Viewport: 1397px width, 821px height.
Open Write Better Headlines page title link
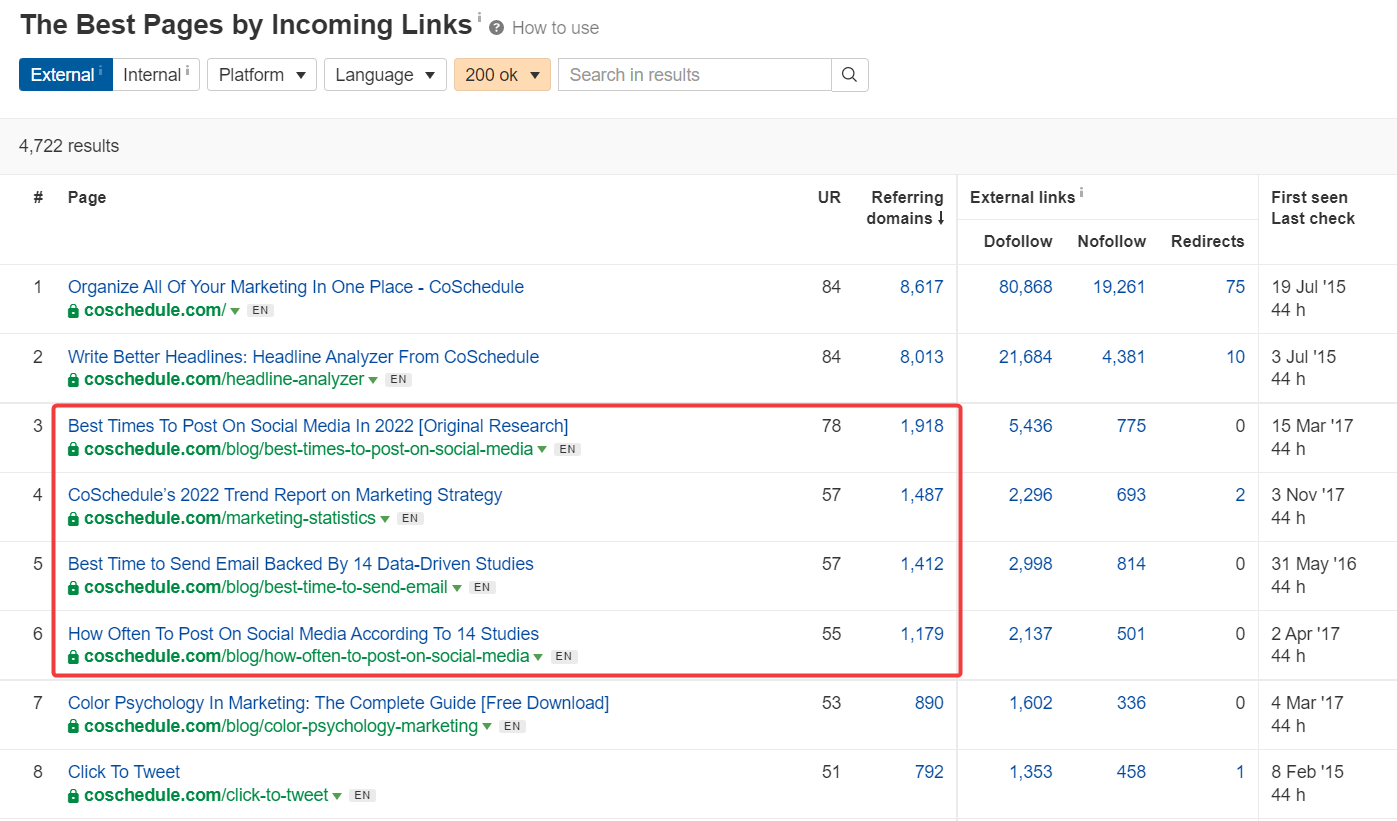point(303,357)
